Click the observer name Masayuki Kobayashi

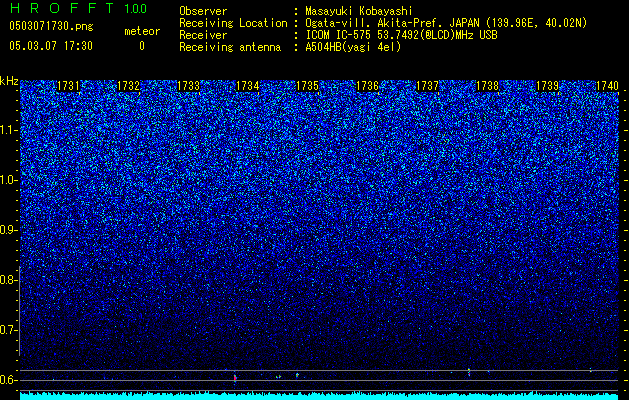(x=359, y=11)
